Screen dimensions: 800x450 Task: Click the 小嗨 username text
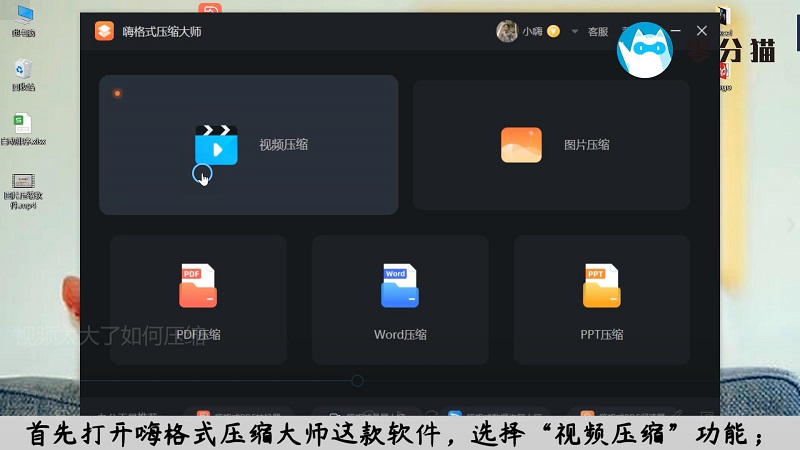click(x=533, y=31)
